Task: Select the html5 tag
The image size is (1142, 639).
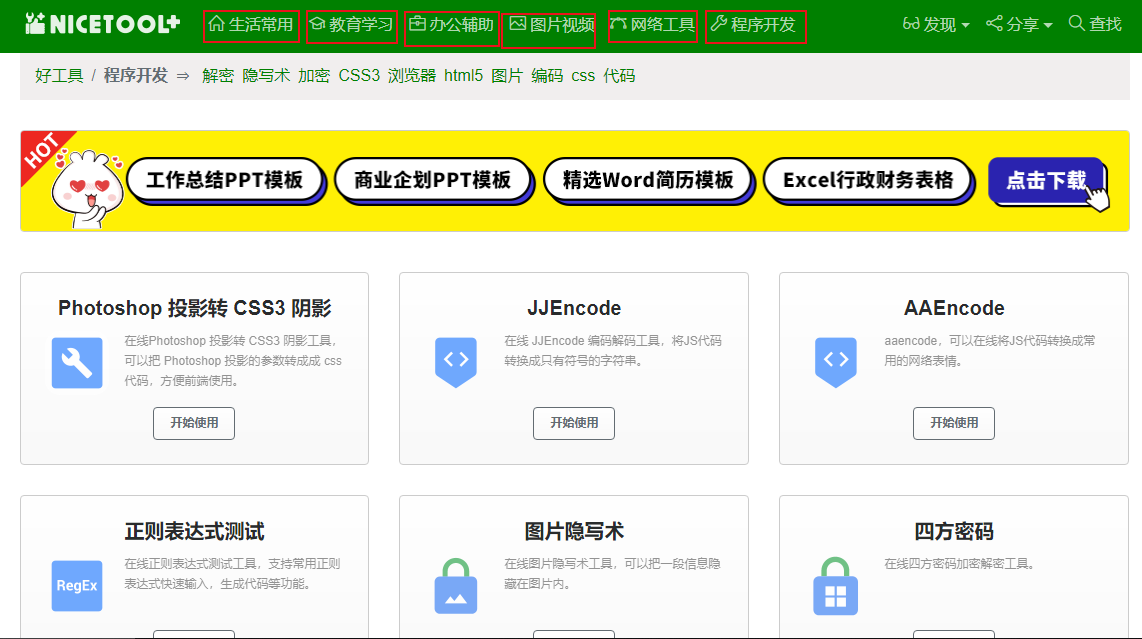Action: coord(463,76)
